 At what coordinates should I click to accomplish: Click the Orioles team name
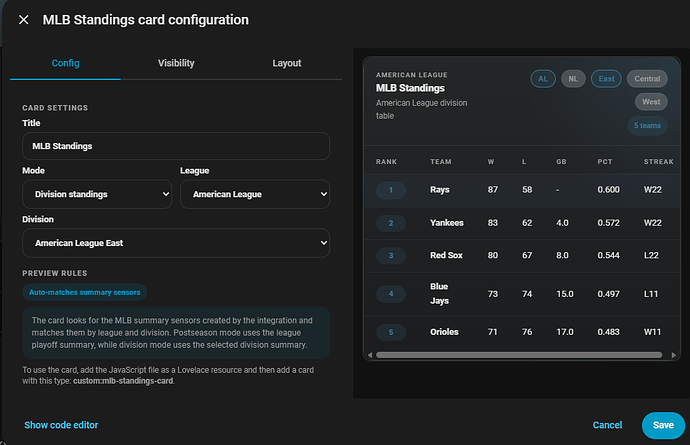pyautogui.click(x=444, y=332)
